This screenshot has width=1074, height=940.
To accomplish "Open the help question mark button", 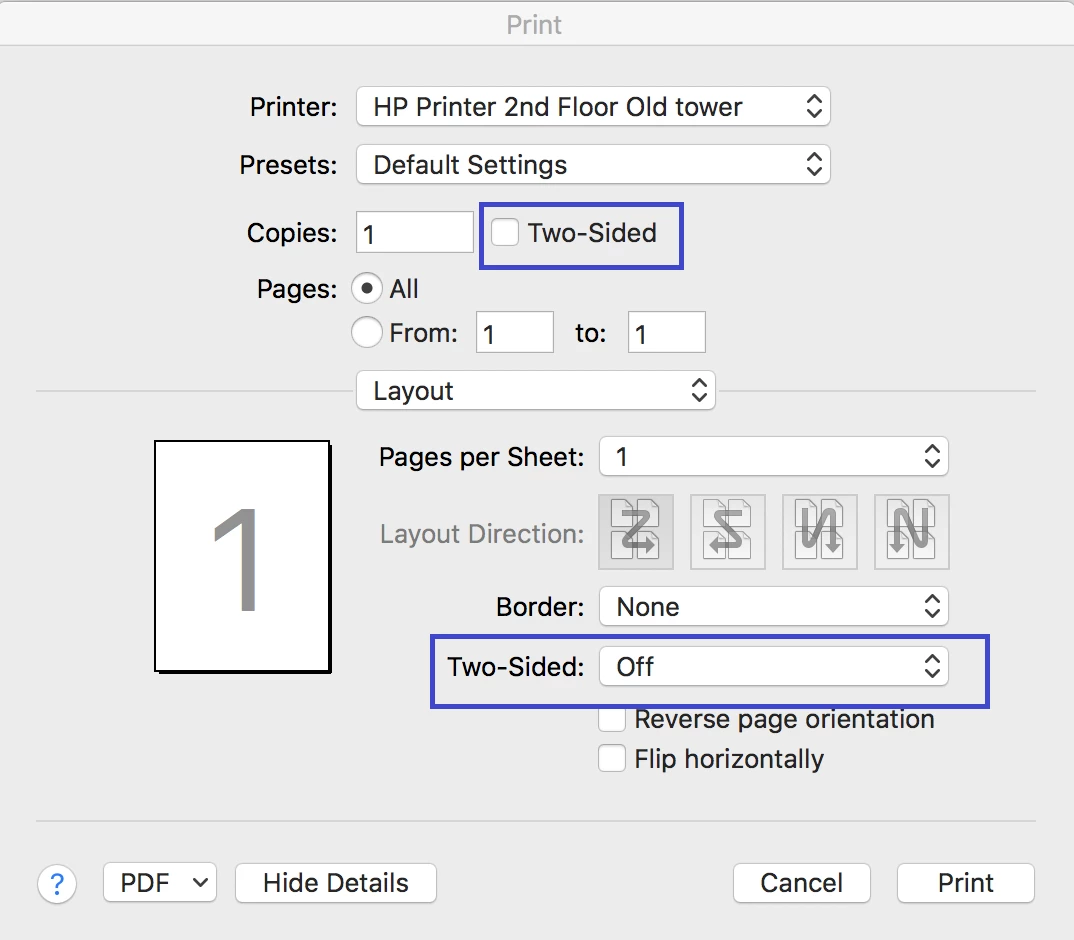I will click(57, 884).
